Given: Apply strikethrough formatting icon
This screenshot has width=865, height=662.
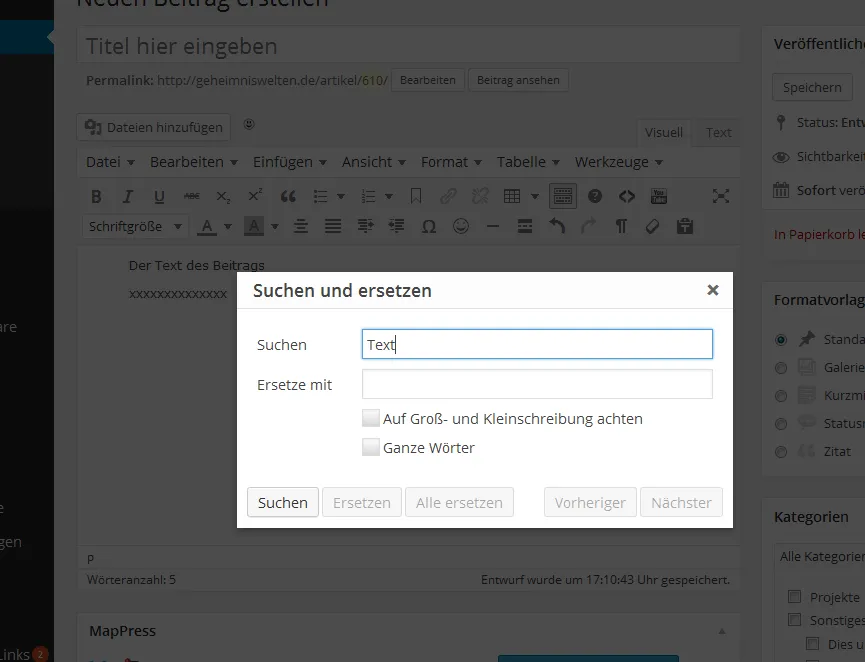Looking at the screenshot, I should [191, 196].
